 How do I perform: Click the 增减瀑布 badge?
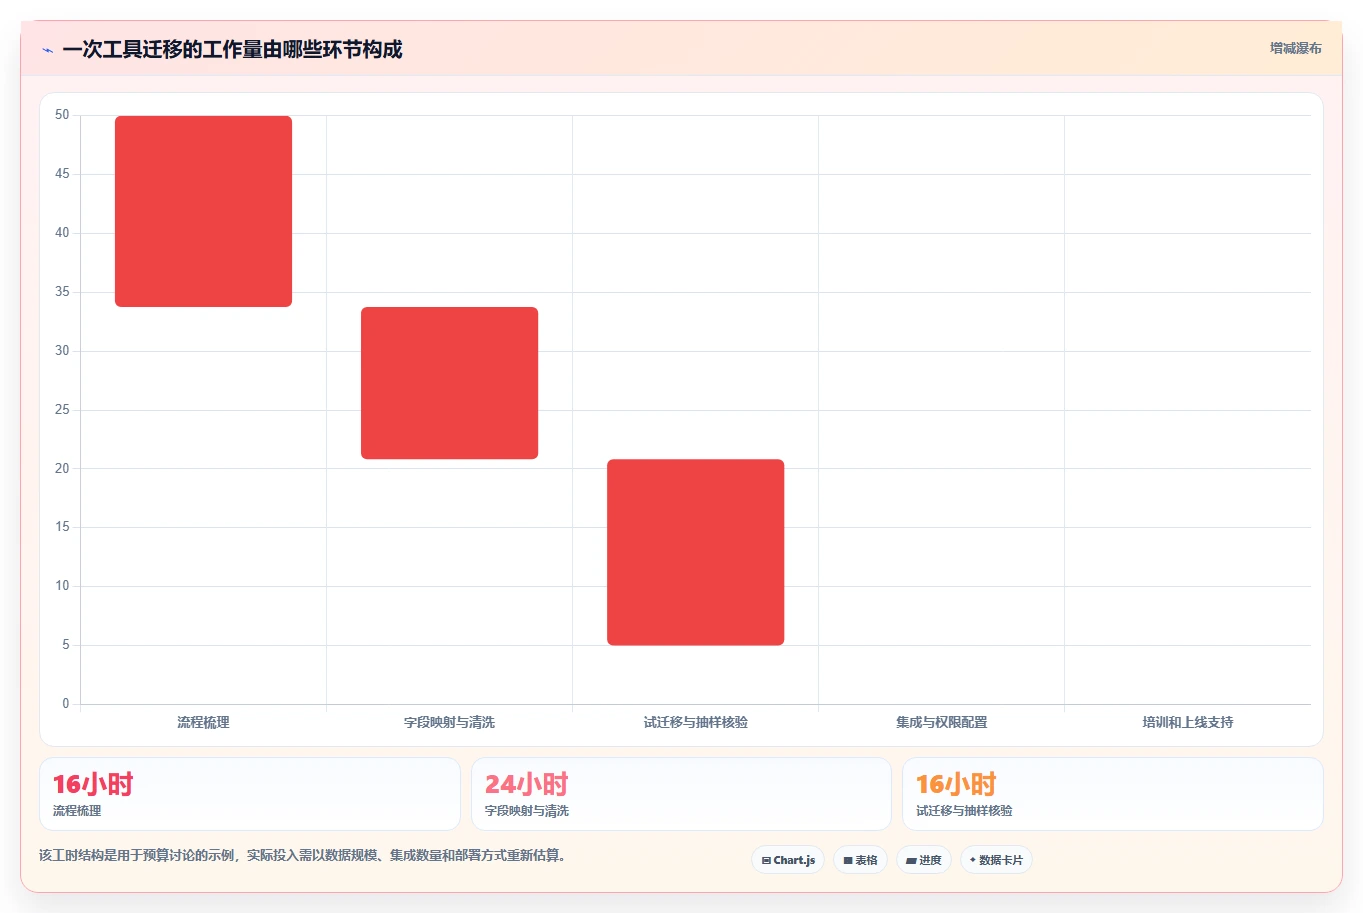click(x=1295, y=48)
